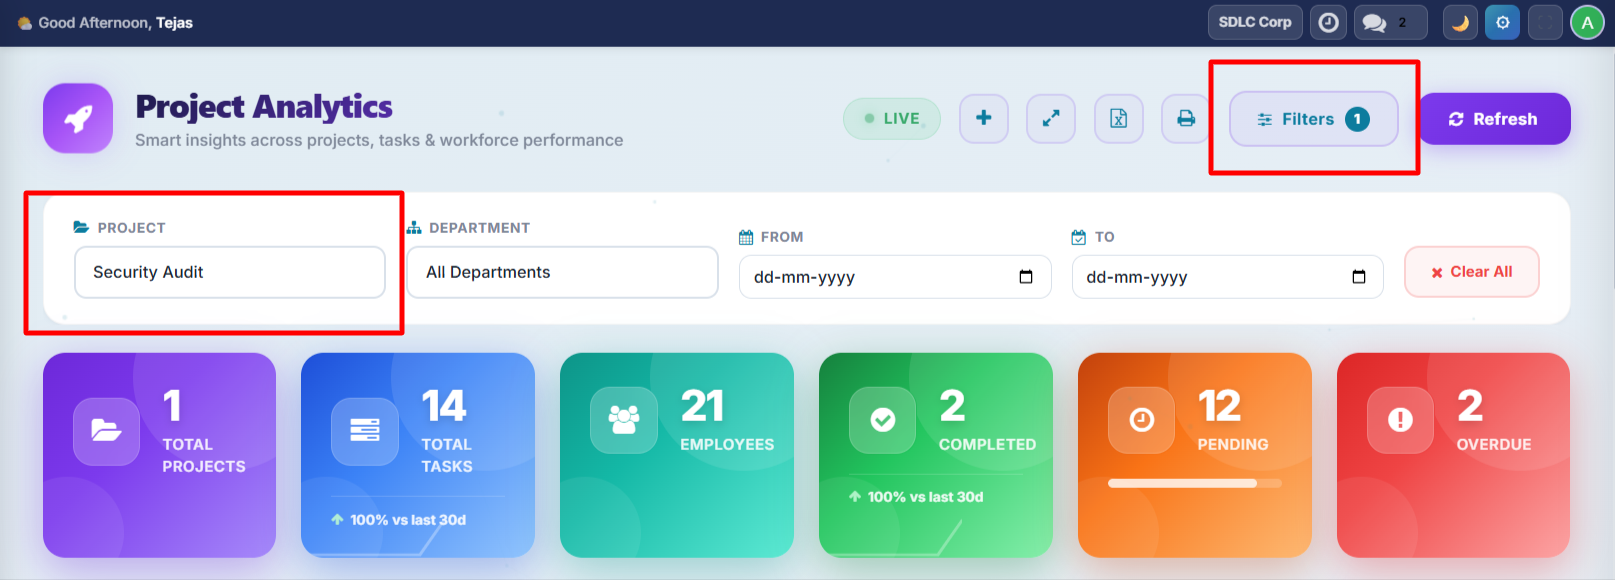Click the clock icon in top bar
Screen dimensions: 1615x580
[x=1328, y=22]
